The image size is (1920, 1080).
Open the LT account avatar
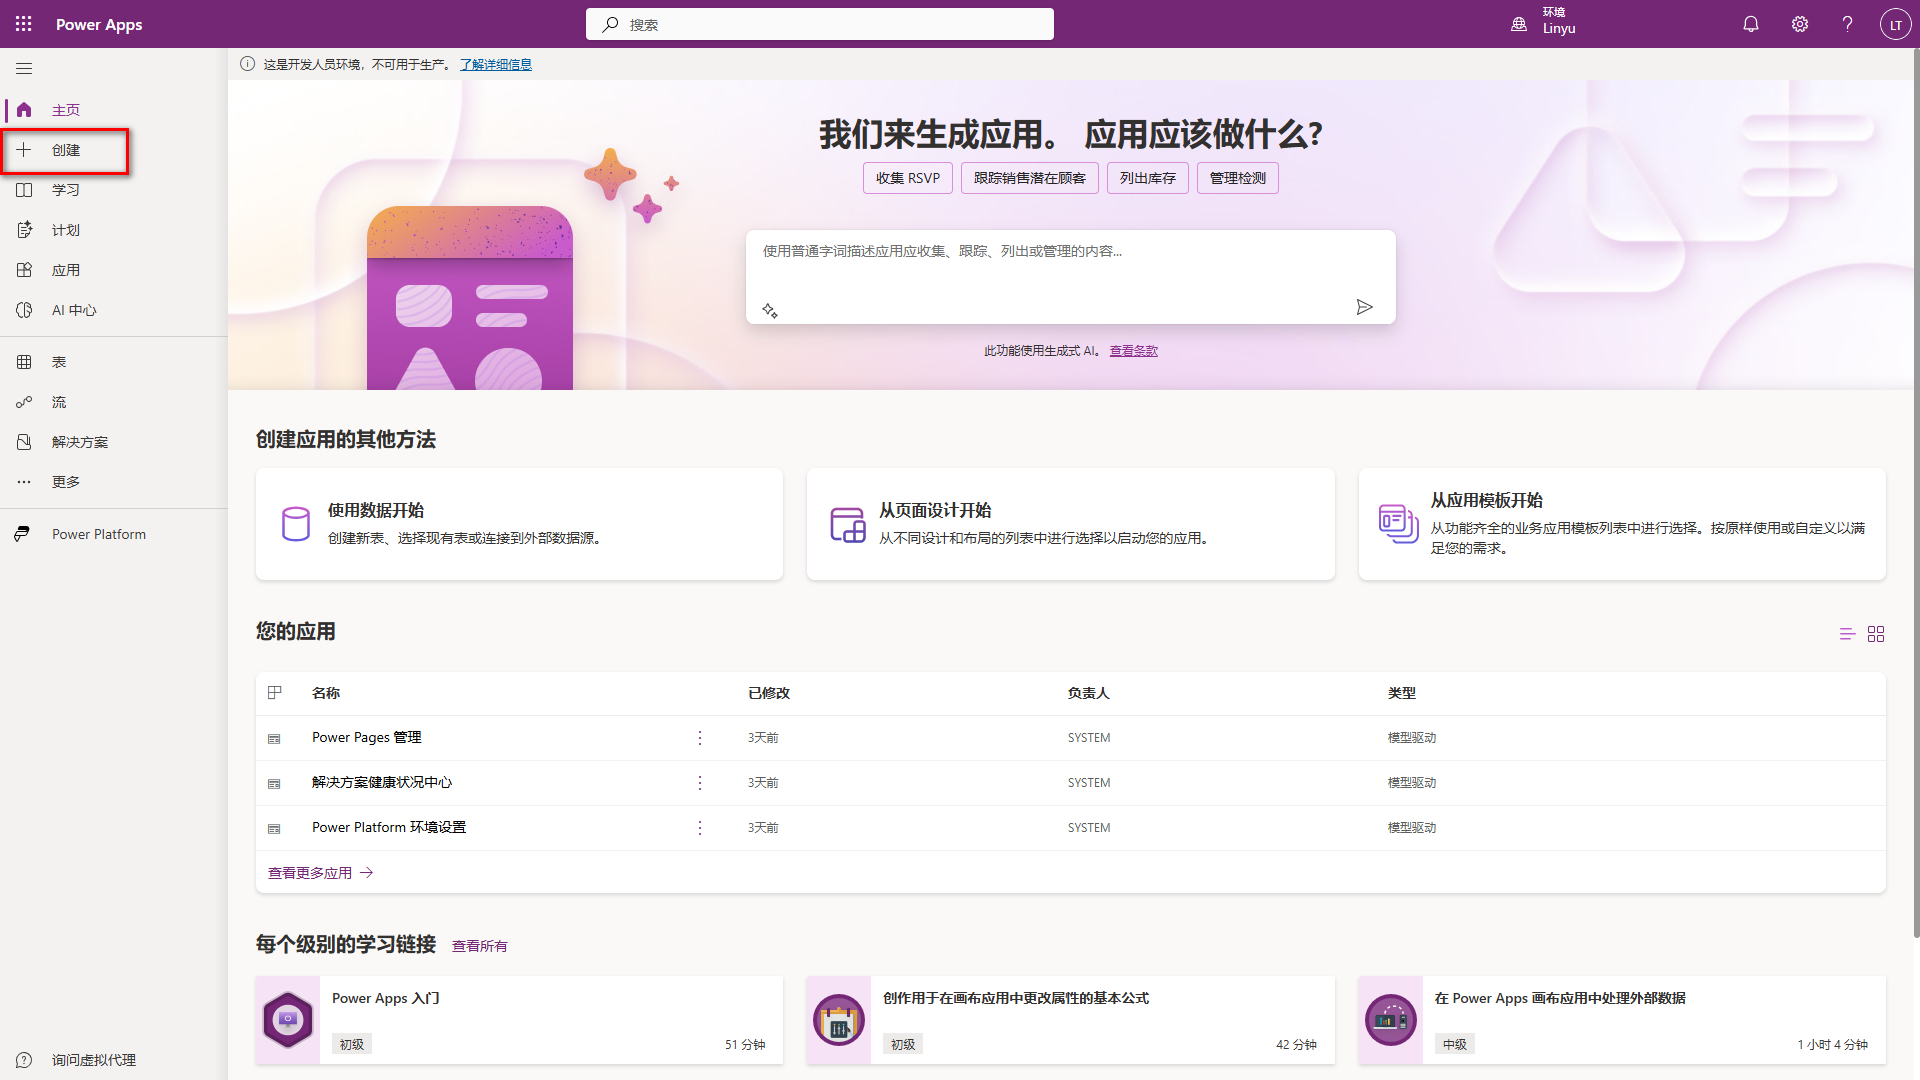point(1895,24)
